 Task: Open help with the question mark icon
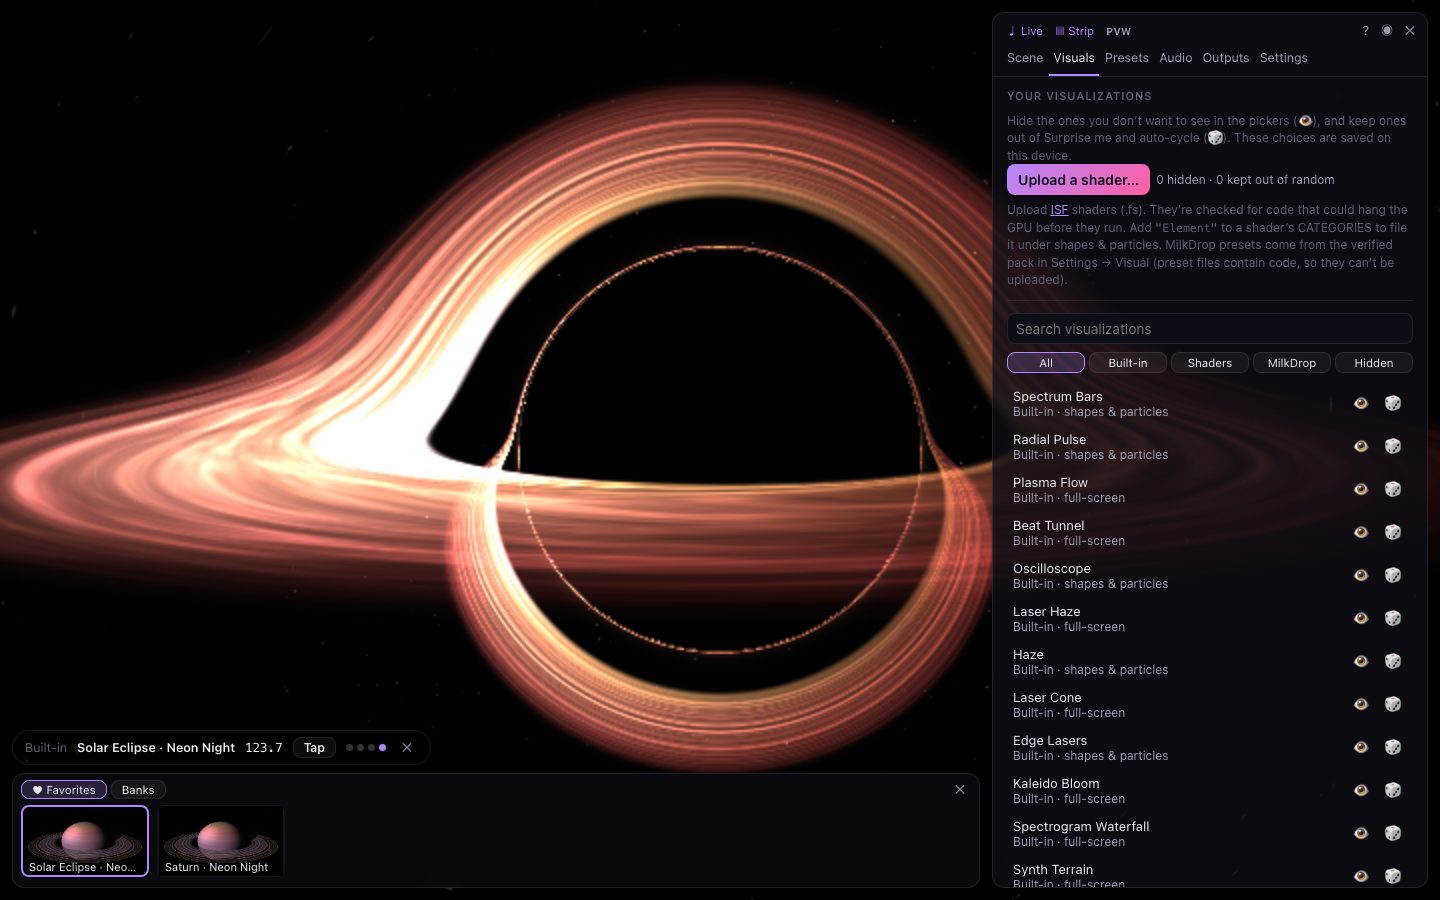click(x=1365, y=31)
